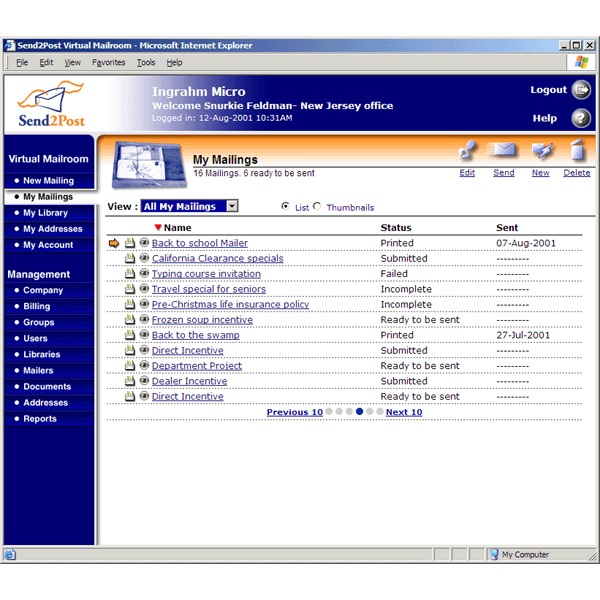The height and width of the screenshot is (600, 600).
Task: Click the document icon for Travel special for seniors
Action: [x=130, y=289]
